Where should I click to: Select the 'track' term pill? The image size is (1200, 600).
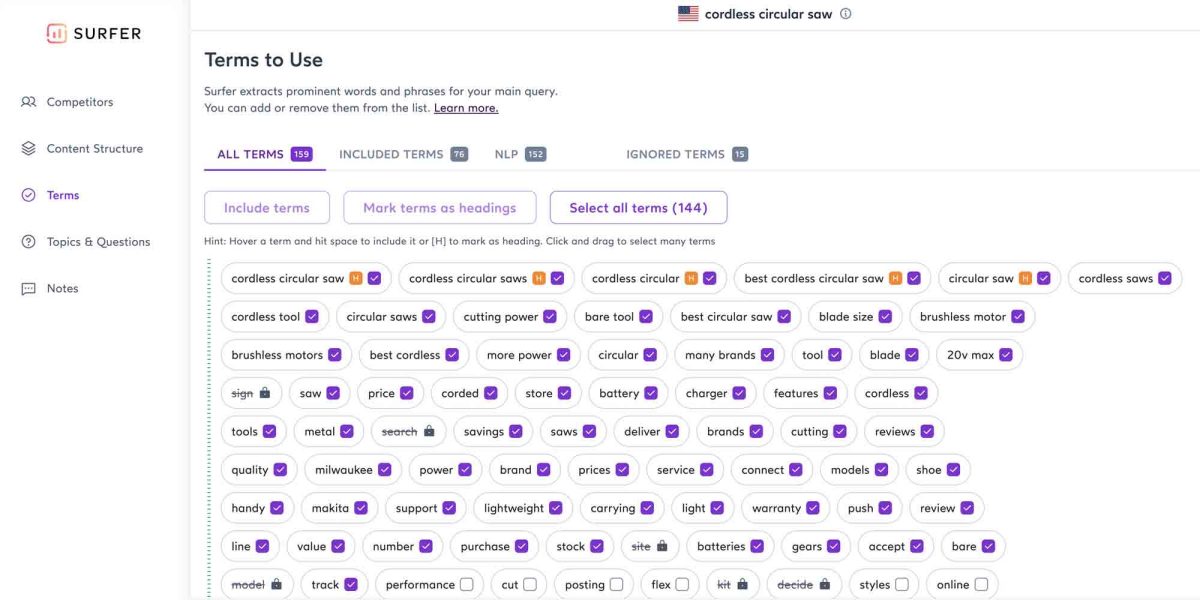[334, 584]
